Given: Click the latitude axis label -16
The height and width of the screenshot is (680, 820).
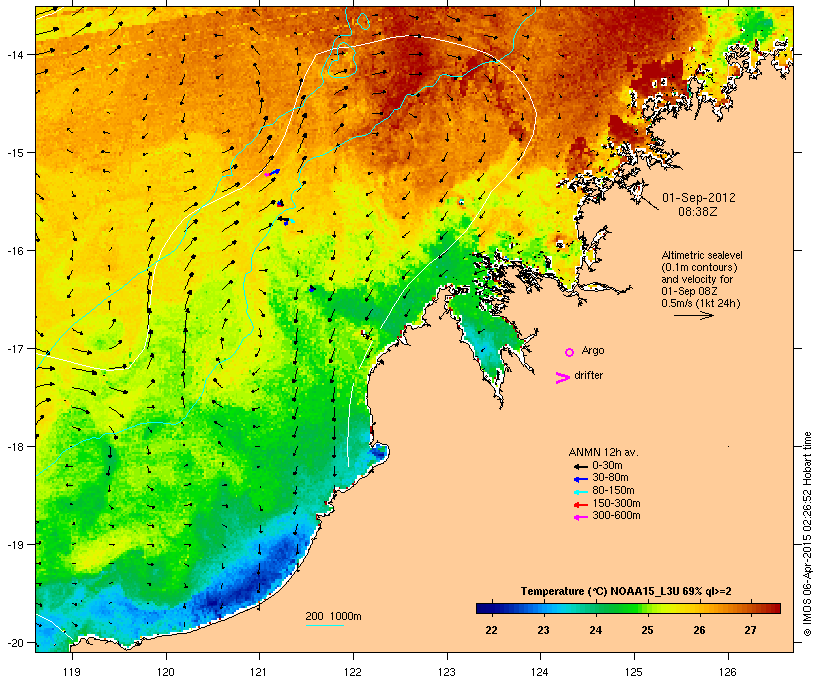Looking at the screenshot, I should tap(14, 251).
